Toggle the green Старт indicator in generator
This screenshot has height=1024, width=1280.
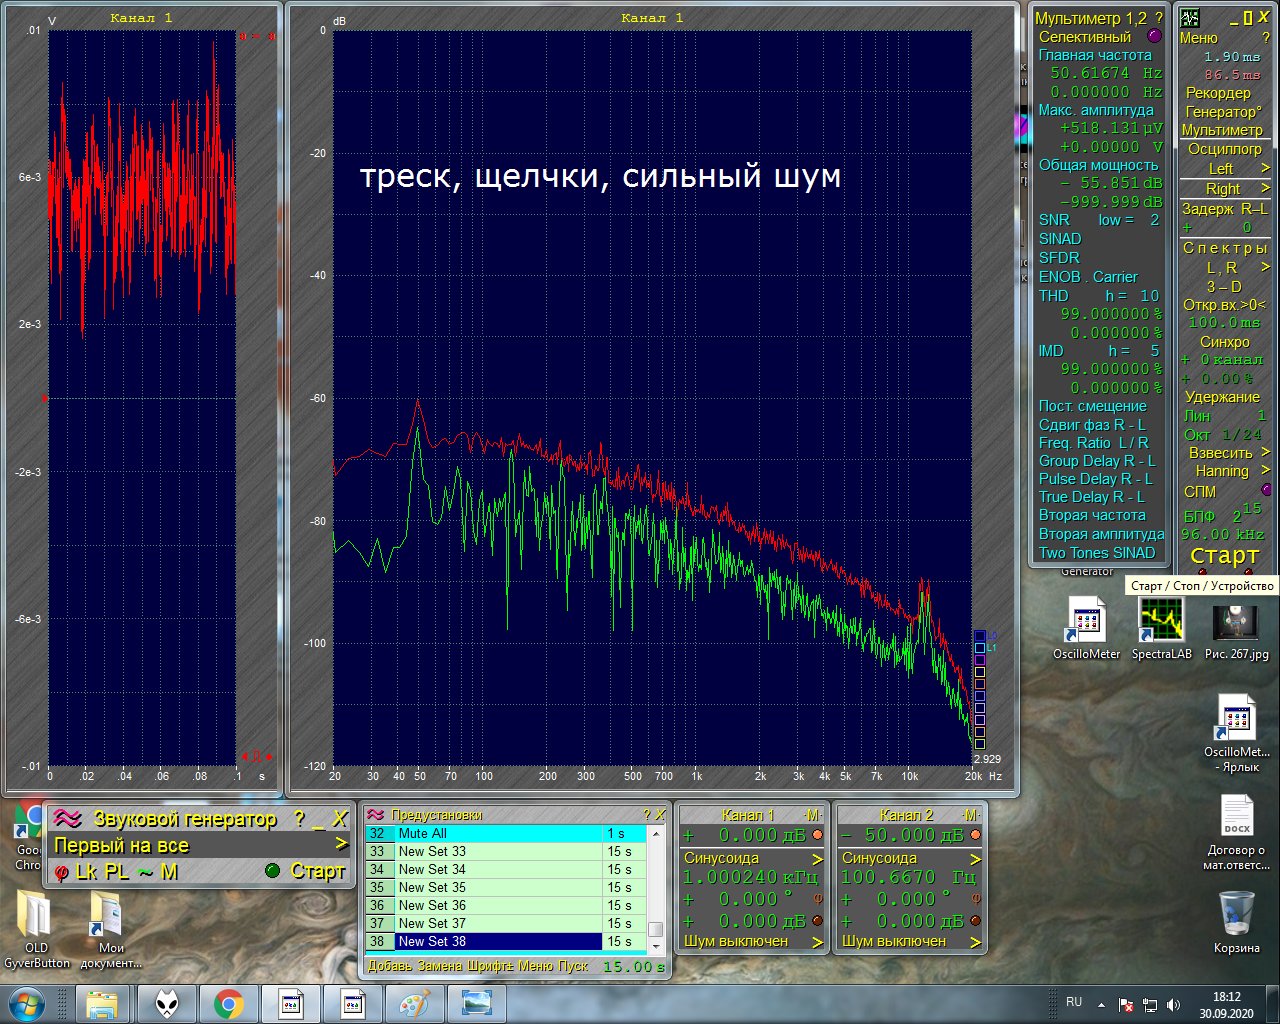272,871
